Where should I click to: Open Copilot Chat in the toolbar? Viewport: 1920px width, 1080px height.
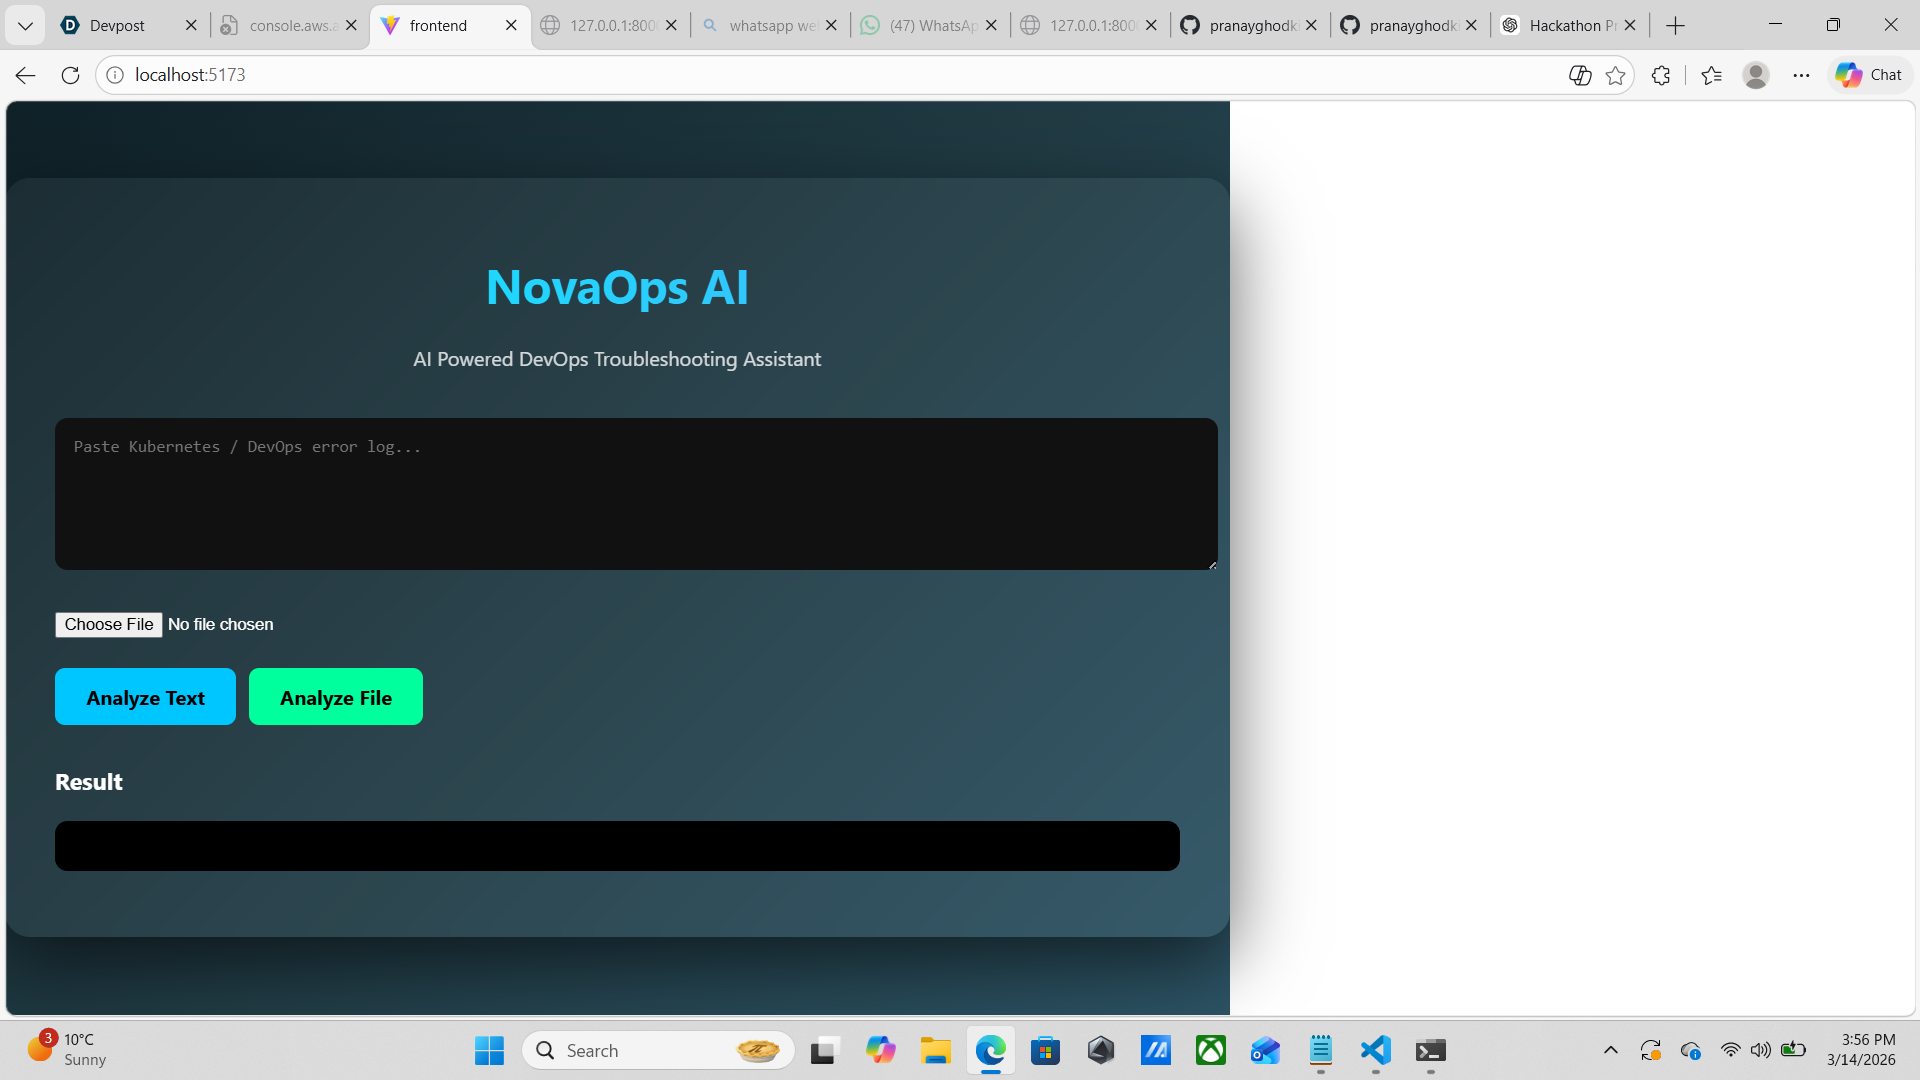tap(1869, 75)
